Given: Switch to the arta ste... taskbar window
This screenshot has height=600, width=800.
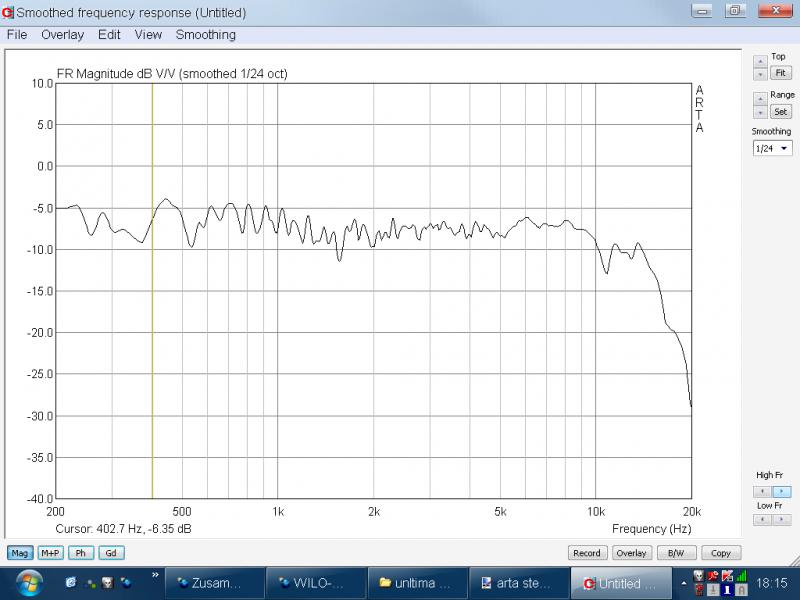Looking at the screenshot, I should 519,583.
